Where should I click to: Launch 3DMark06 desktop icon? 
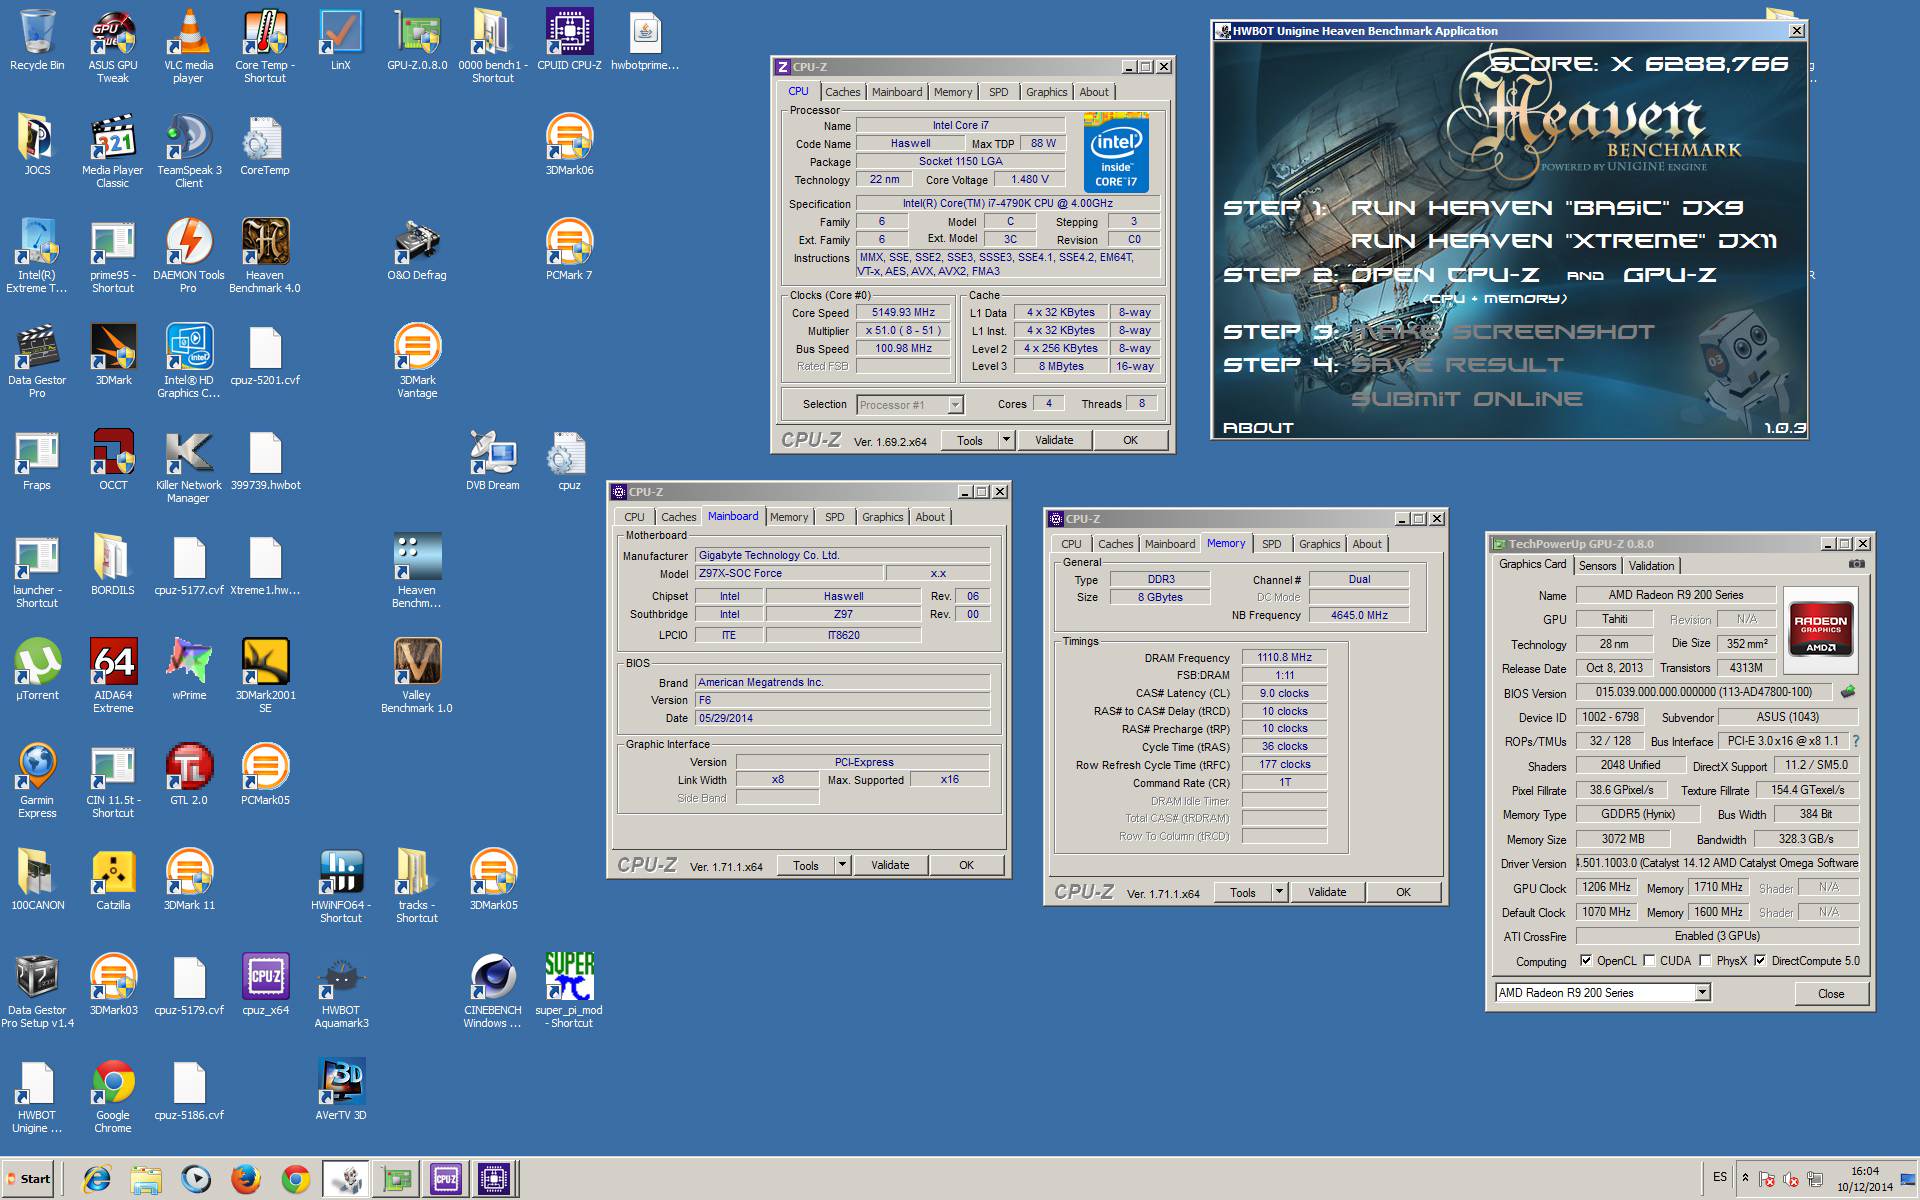(x=569, y=145)
